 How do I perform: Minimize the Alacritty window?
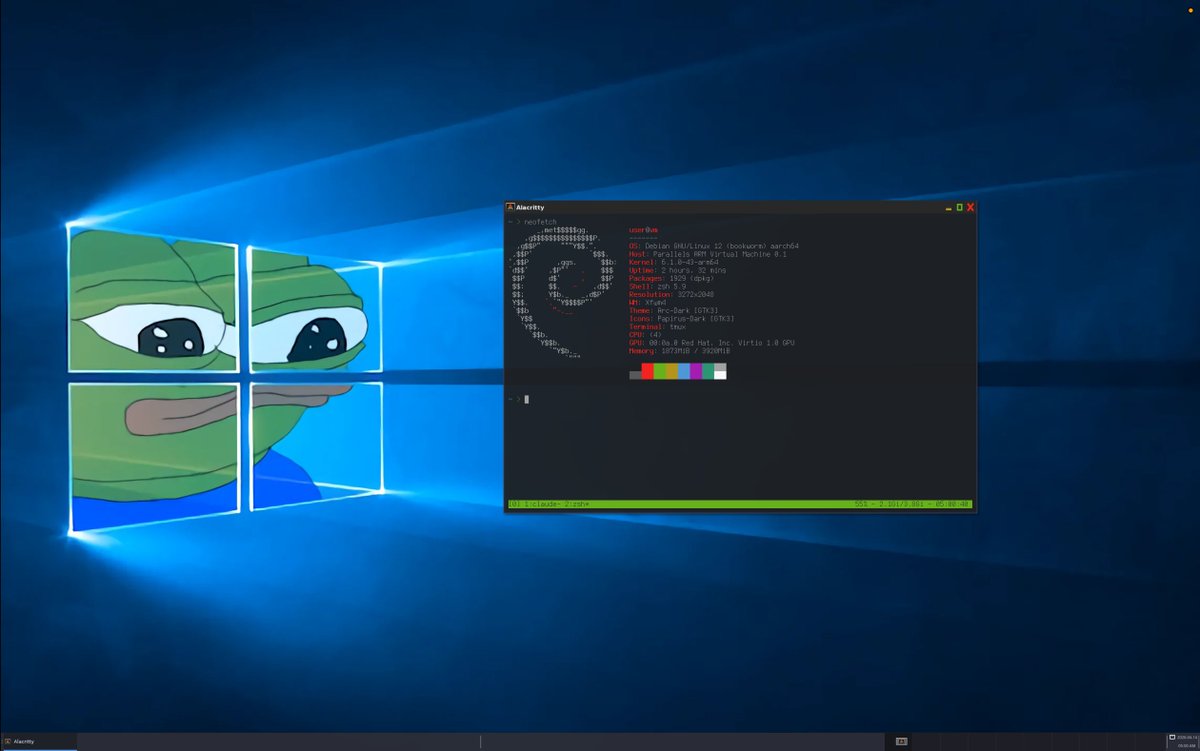tap(948, 208)
